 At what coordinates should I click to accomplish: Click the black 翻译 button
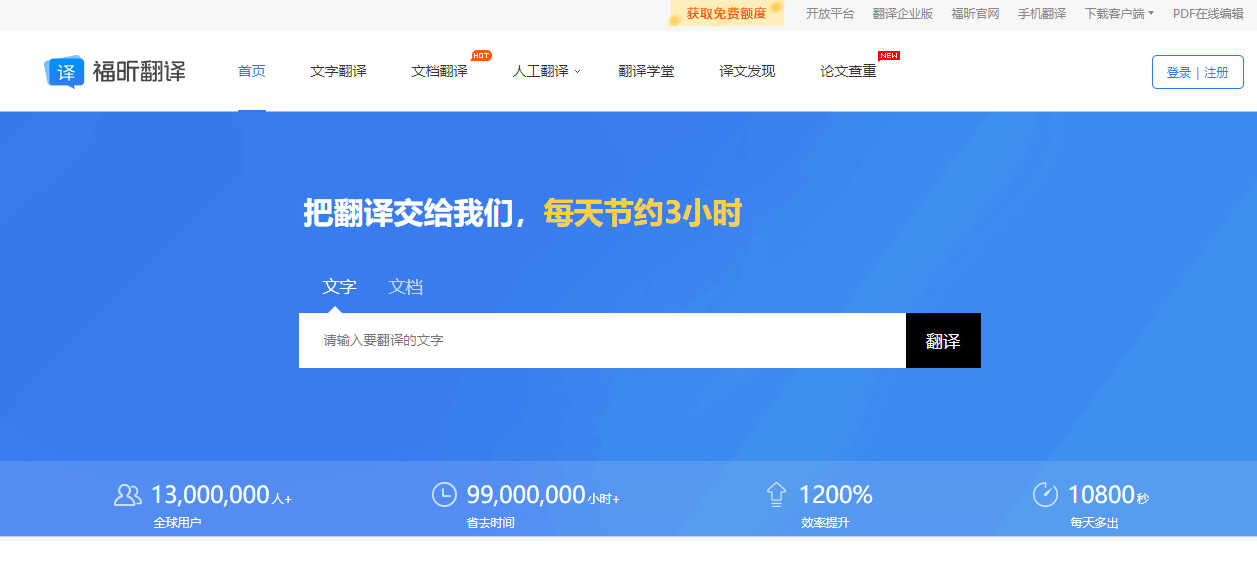click(x=943, y=341)
